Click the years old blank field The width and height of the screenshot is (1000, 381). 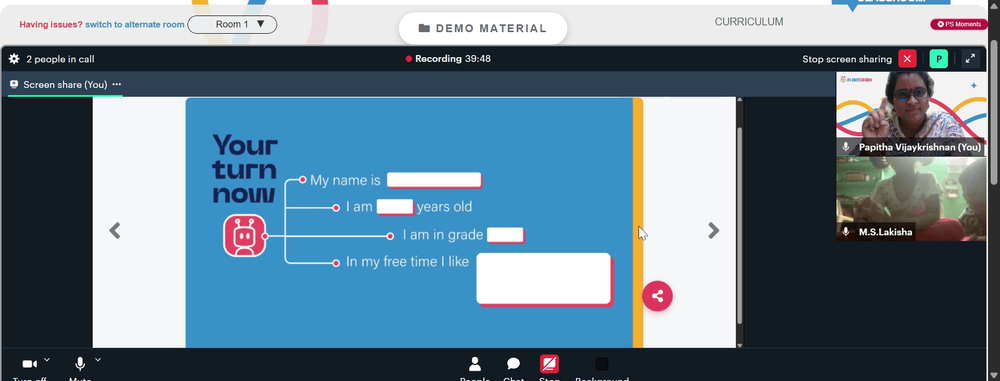tap(395, 207)
